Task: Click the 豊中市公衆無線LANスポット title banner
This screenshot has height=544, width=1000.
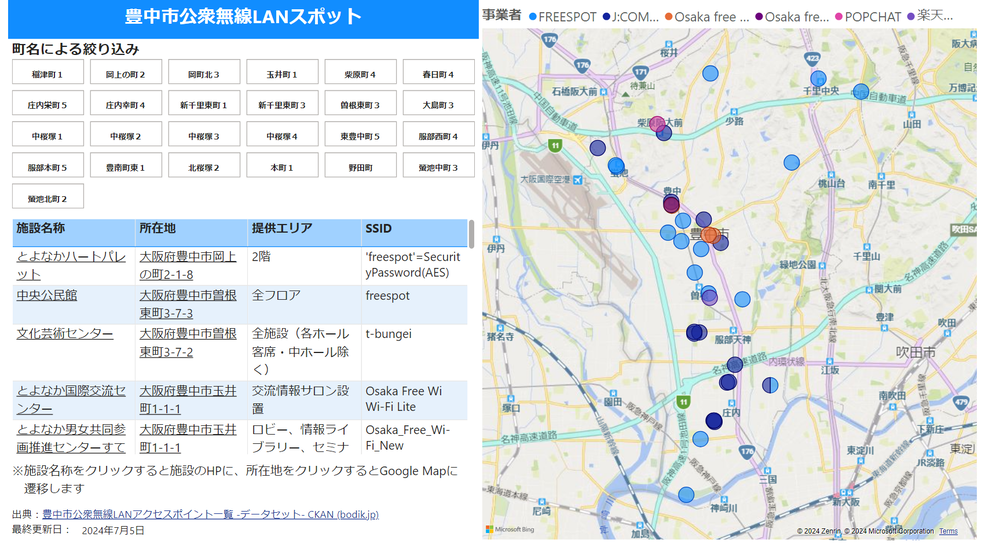Action: [x=243, y=19]
